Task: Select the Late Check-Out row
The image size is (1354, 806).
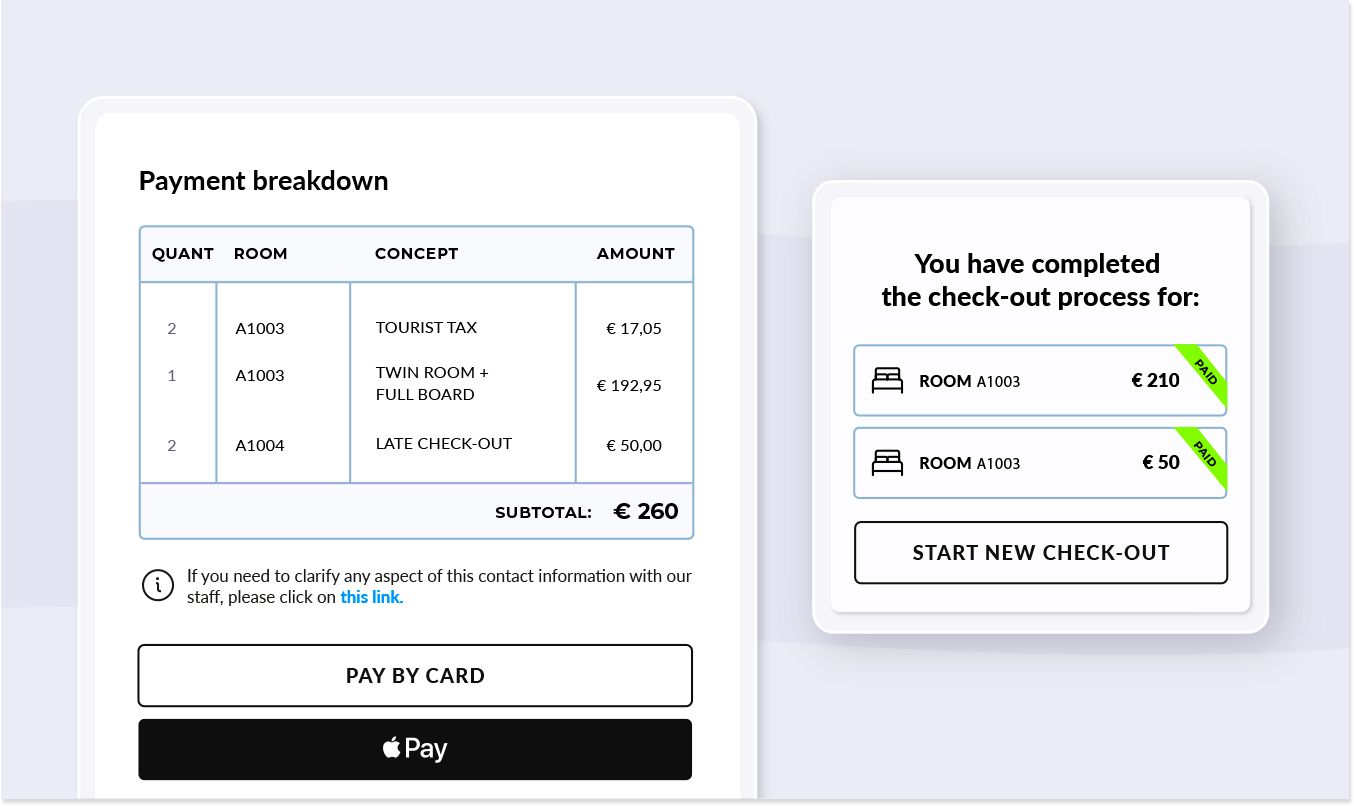Action: 416,445
